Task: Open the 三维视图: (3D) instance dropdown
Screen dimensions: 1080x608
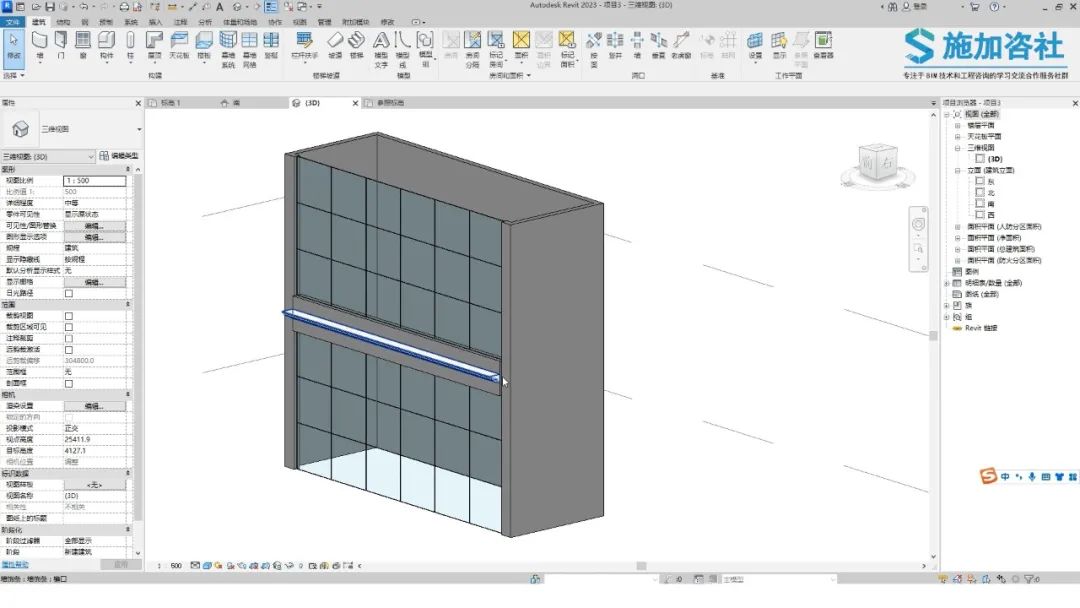Action: (x=48, y=156)
